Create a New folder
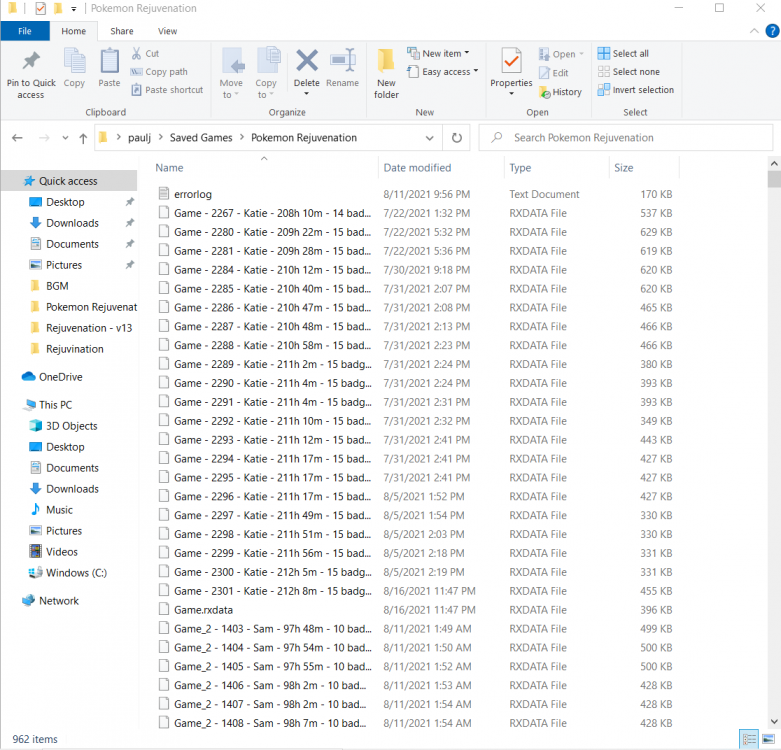The height and width of the screenshot is (750, 781). tap(386, 74)
